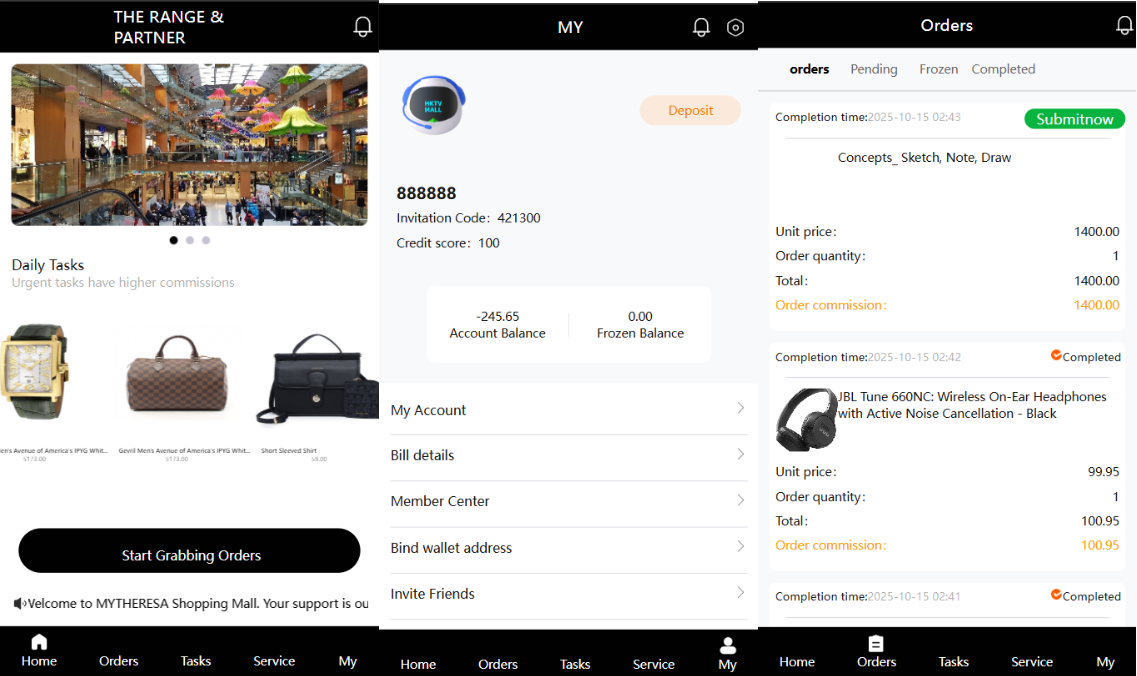1137x676 pixels.
Task: Tap the JBL Tune 660NC order title
Action: coord(972,405)
